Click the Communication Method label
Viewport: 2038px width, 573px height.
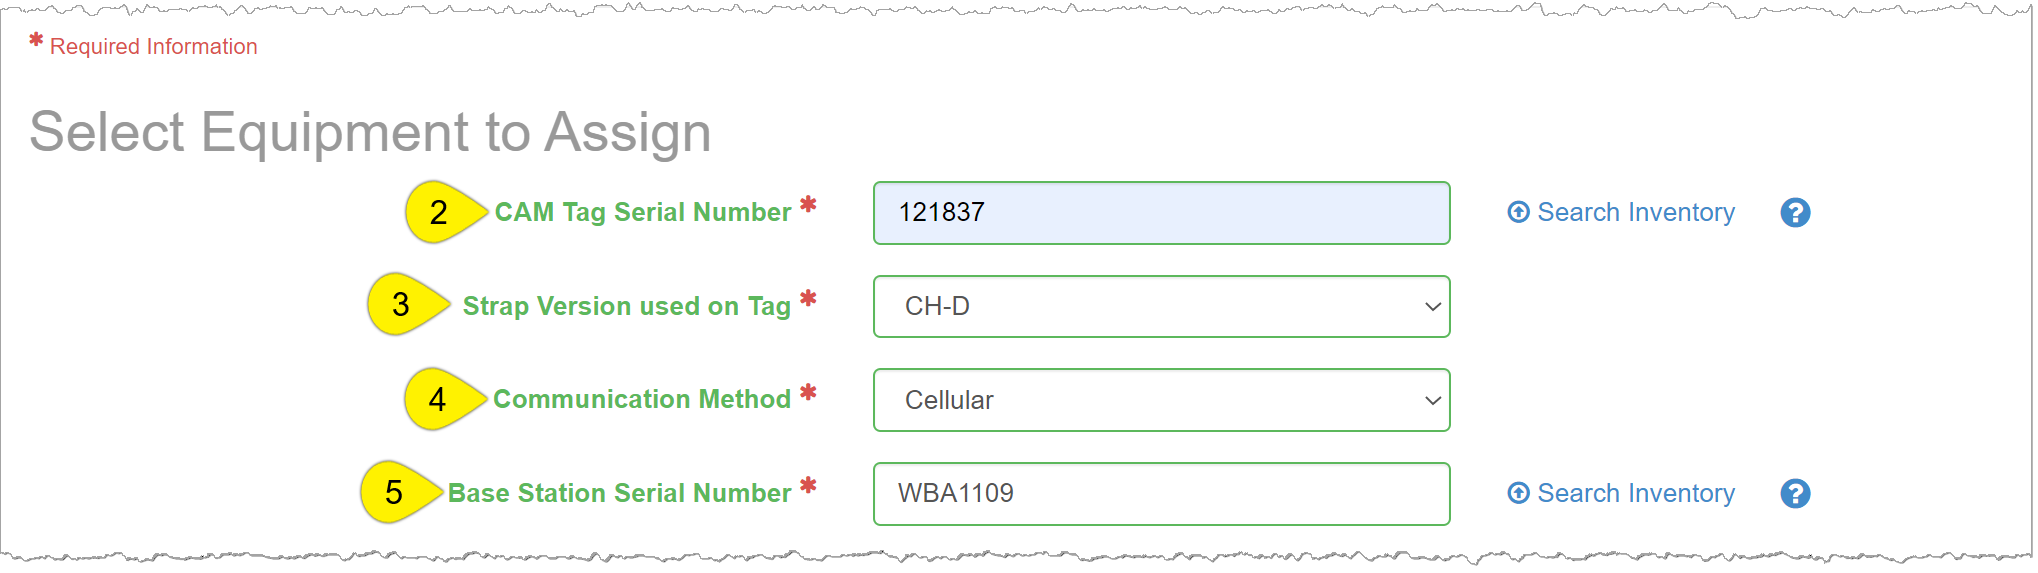click(x=642, y=399)
